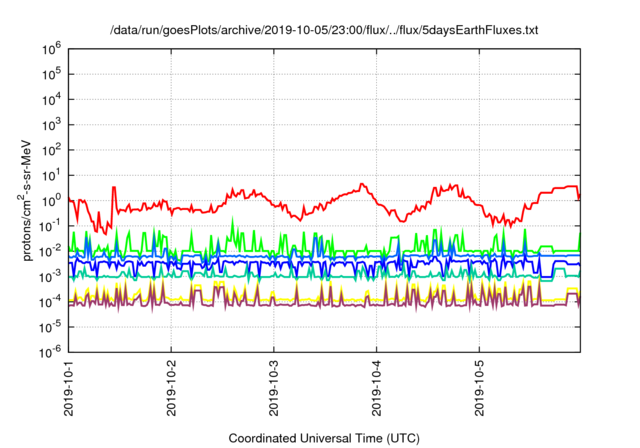Select the 10^-2 y-axis label
Image resolution: width=640 pixels, height=448 pixels.
tap(50, 252)
